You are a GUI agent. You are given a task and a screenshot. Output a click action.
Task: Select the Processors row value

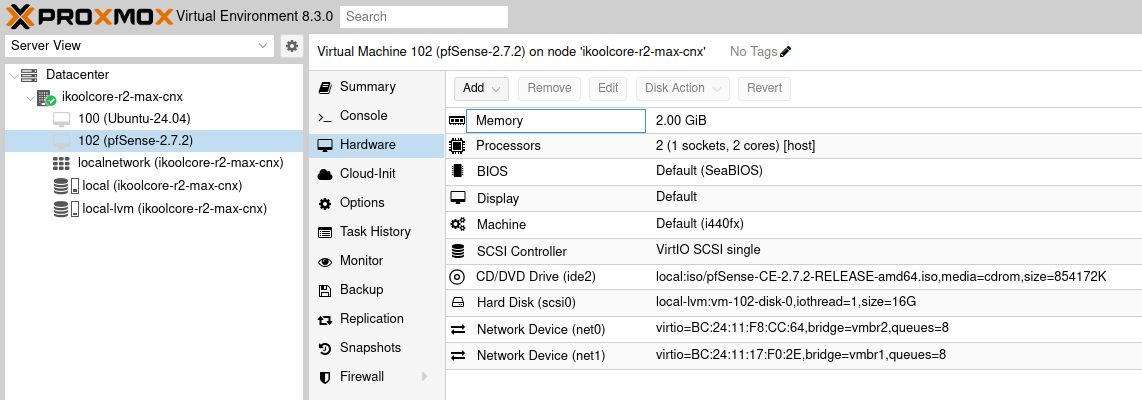pyautogui.click(x=736, y=146)
